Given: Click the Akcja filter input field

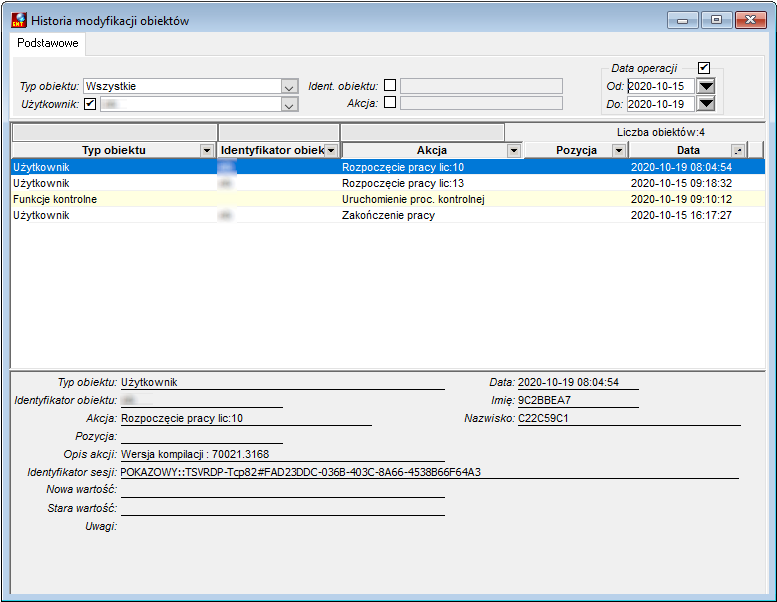Looking at the screenshot, I should pyautogui.click(x=481, y=103).
